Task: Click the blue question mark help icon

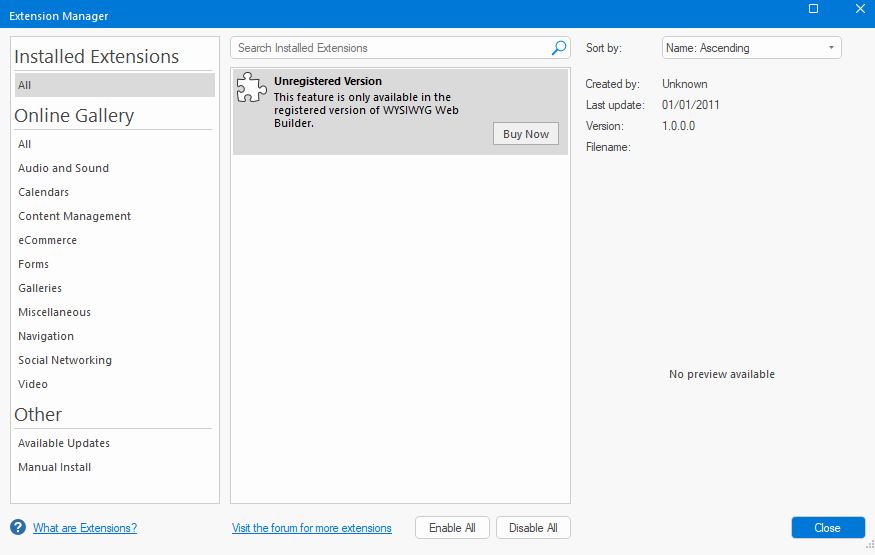Action: pyautogui.click(x=18, y=527)
